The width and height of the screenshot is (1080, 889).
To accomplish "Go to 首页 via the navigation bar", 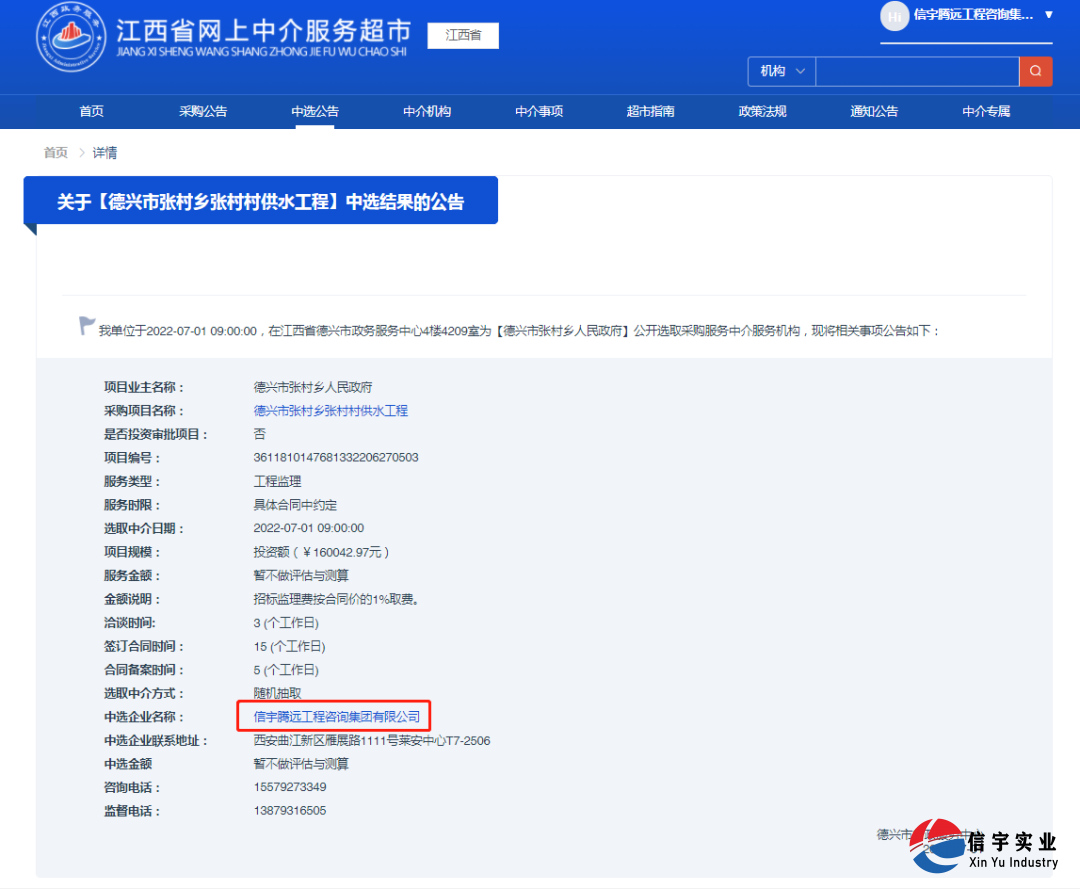I will click(x=91, y=111).
